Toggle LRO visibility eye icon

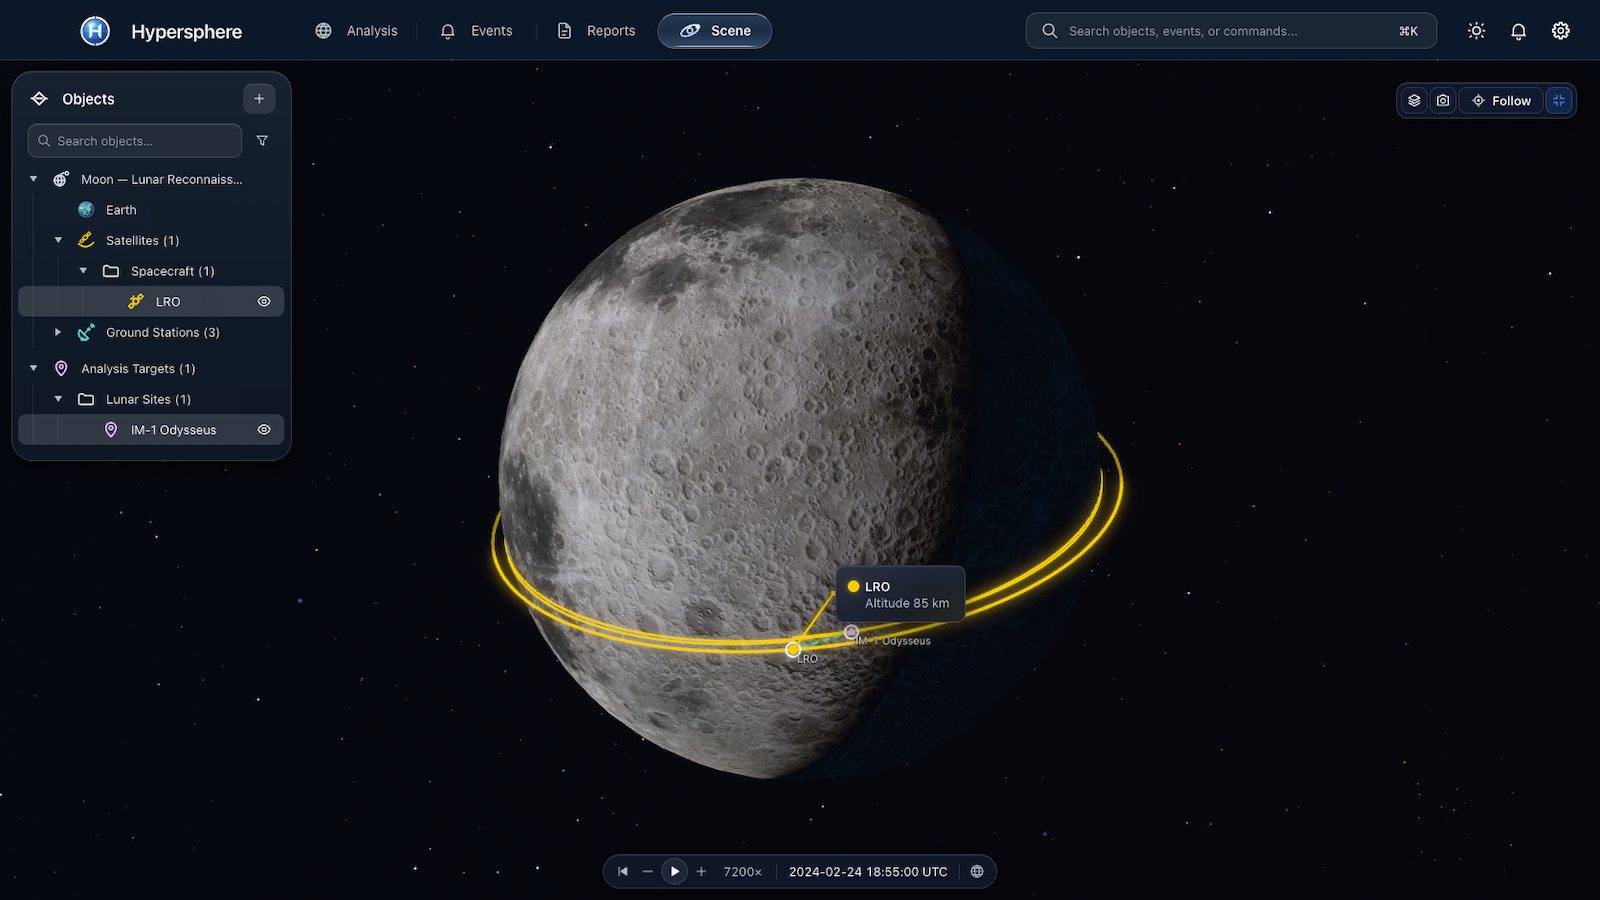point(264,302)
